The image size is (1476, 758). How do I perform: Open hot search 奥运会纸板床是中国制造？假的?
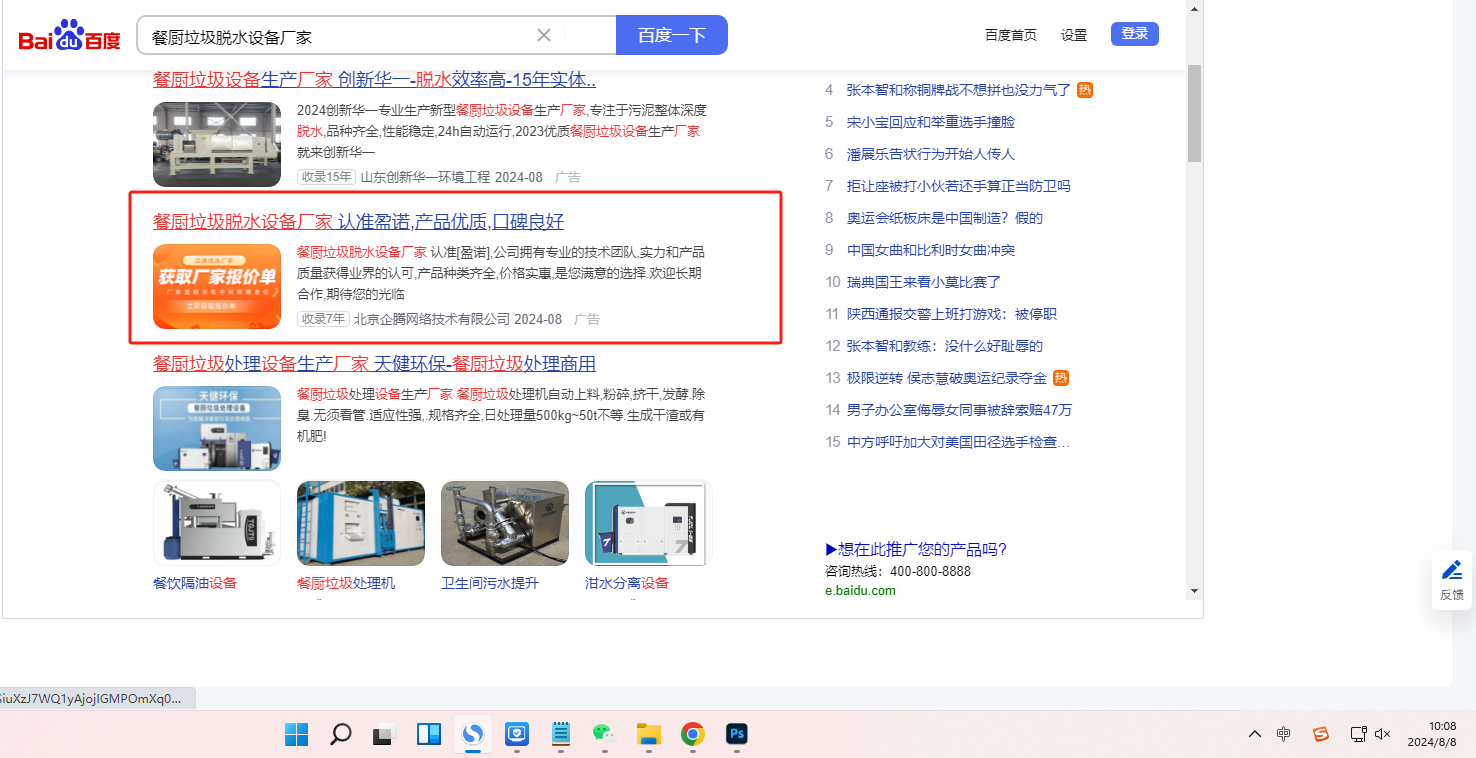click(x=945, y=218)
